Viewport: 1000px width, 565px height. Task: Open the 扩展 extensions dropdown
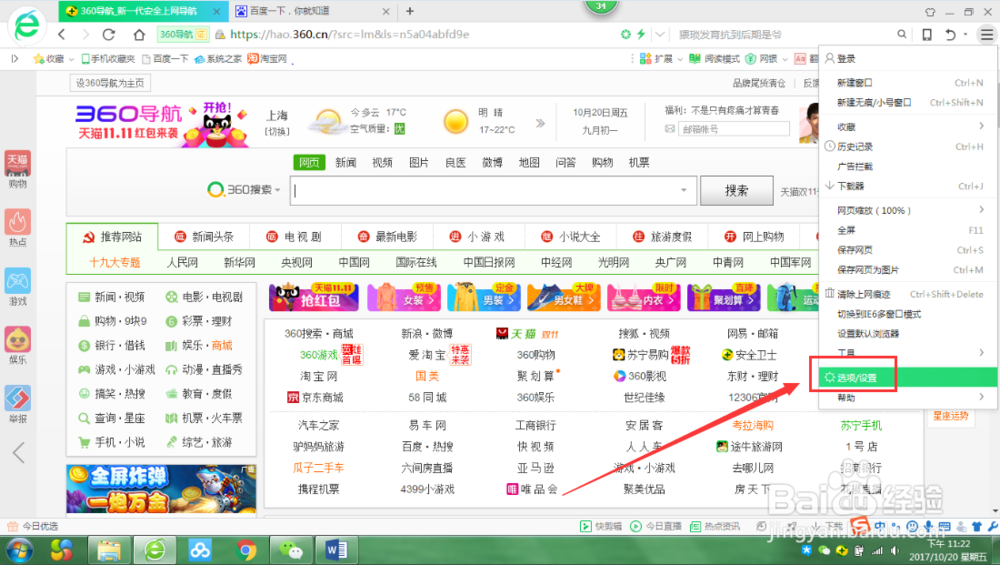click(680, 59)
